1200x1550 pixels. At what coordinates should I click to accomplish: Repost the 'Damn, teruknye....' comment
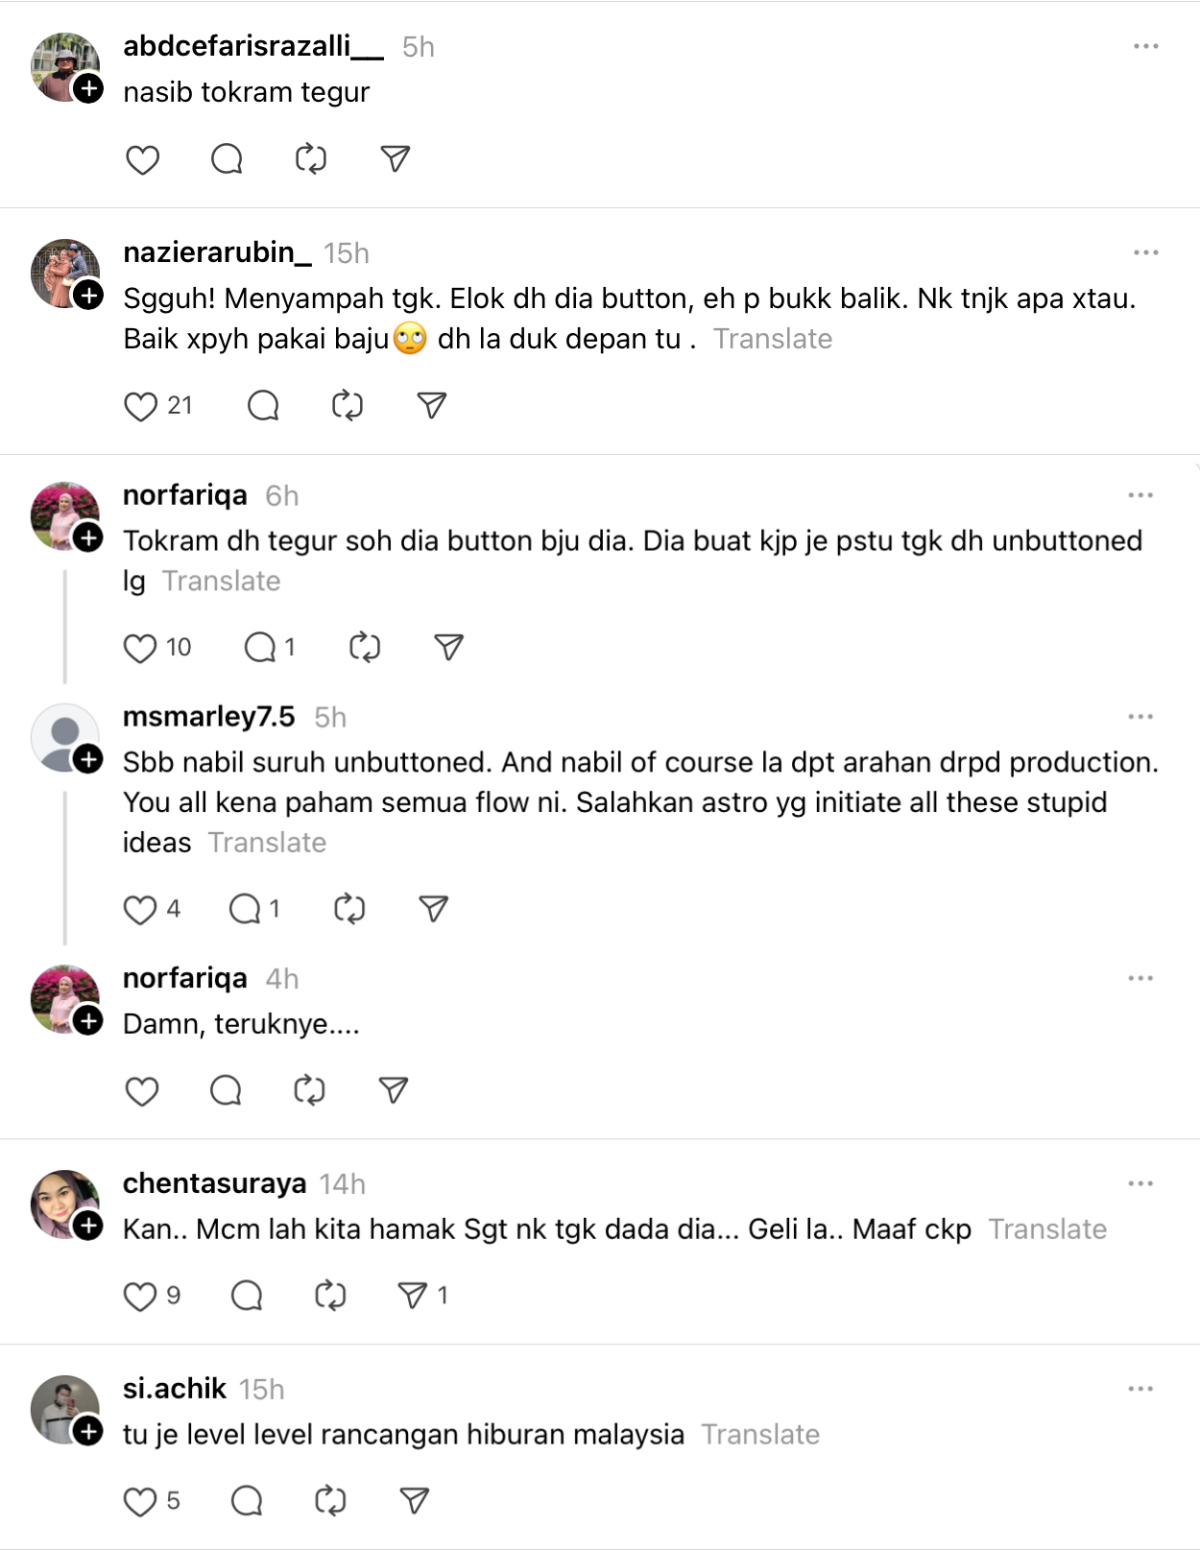tap(310, 1090)
